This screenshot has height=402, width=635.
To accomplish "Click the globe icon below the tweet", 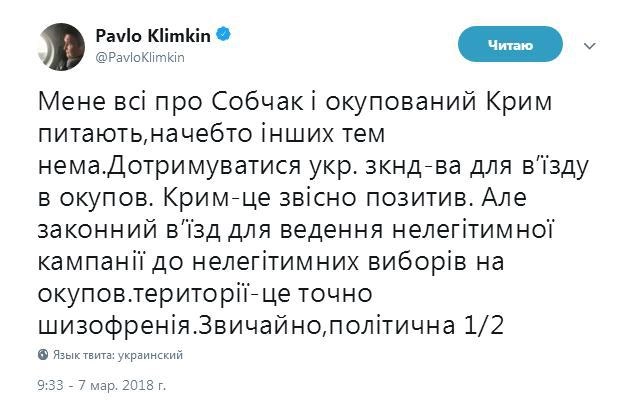I will (x=43, y=355).
